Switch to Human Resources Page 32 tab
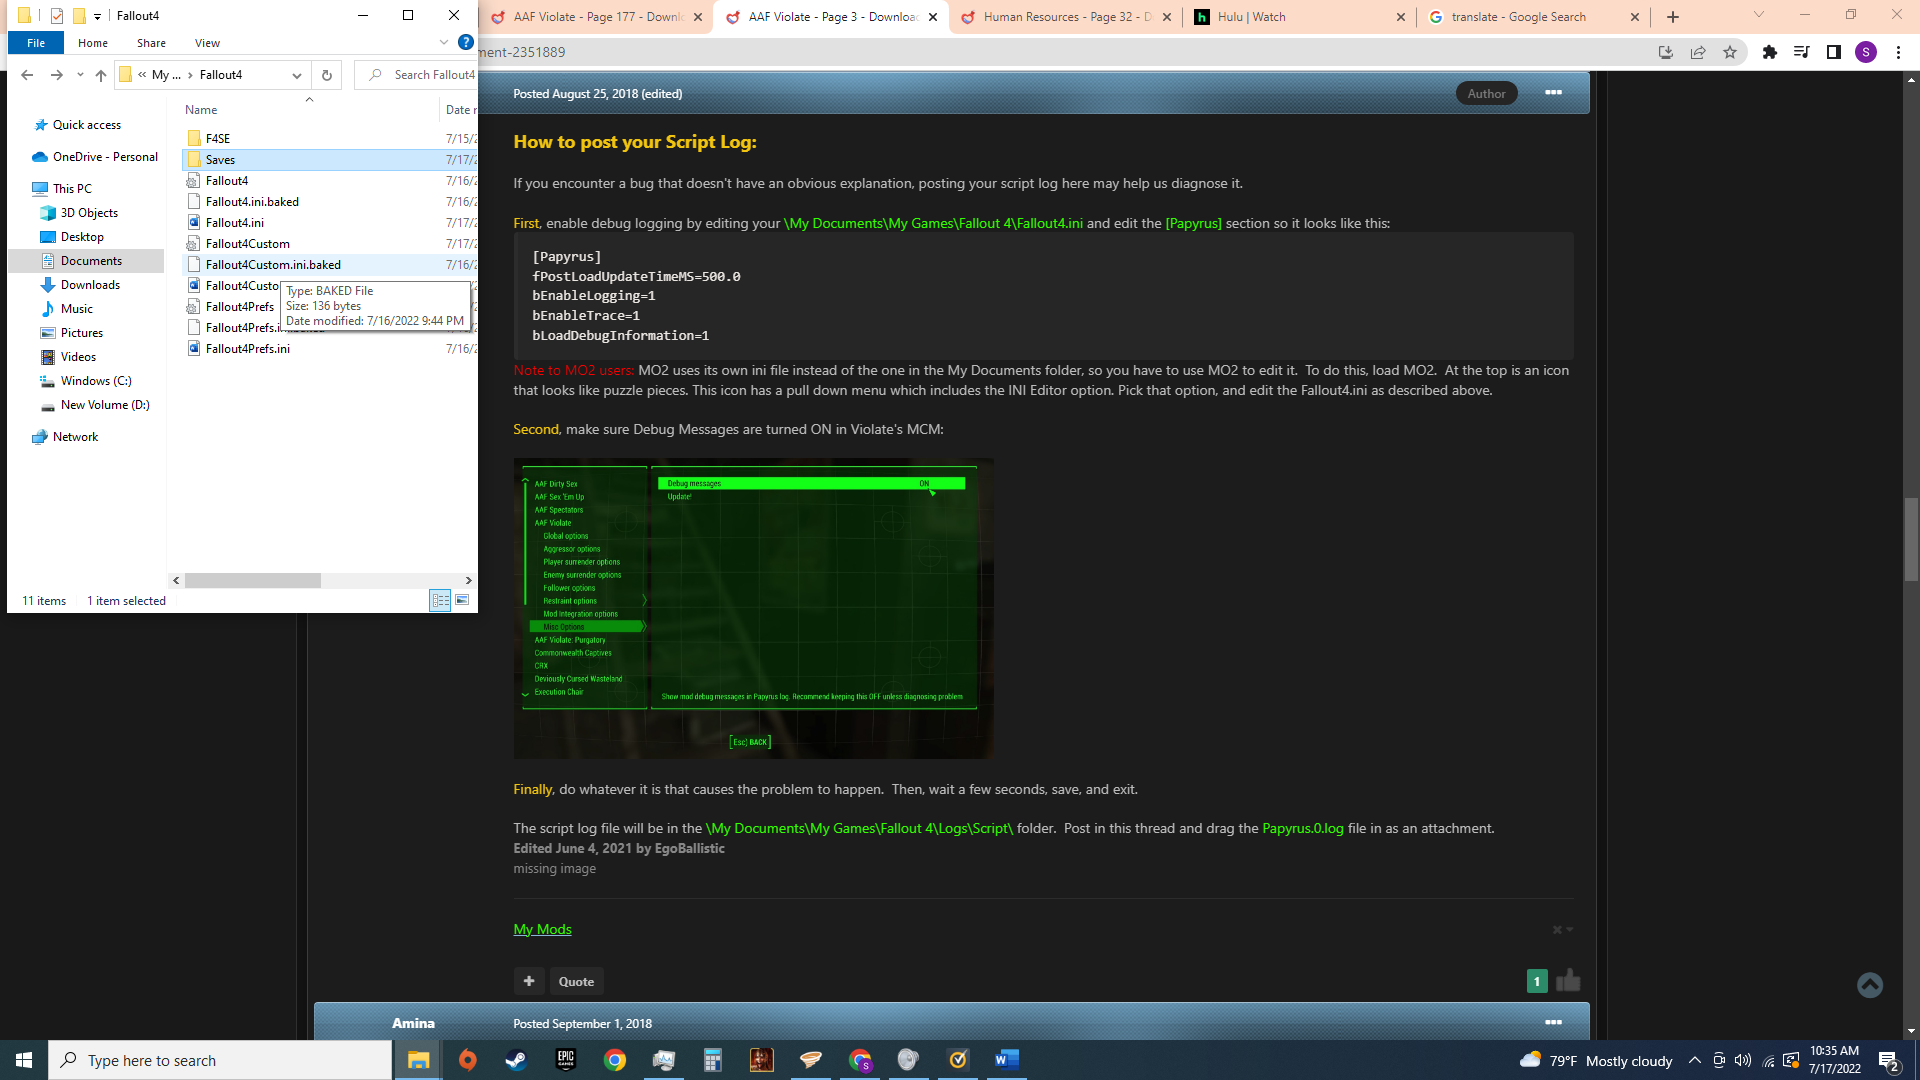The height and width of the screenshot is (1080, 1920). point(1064,17)
